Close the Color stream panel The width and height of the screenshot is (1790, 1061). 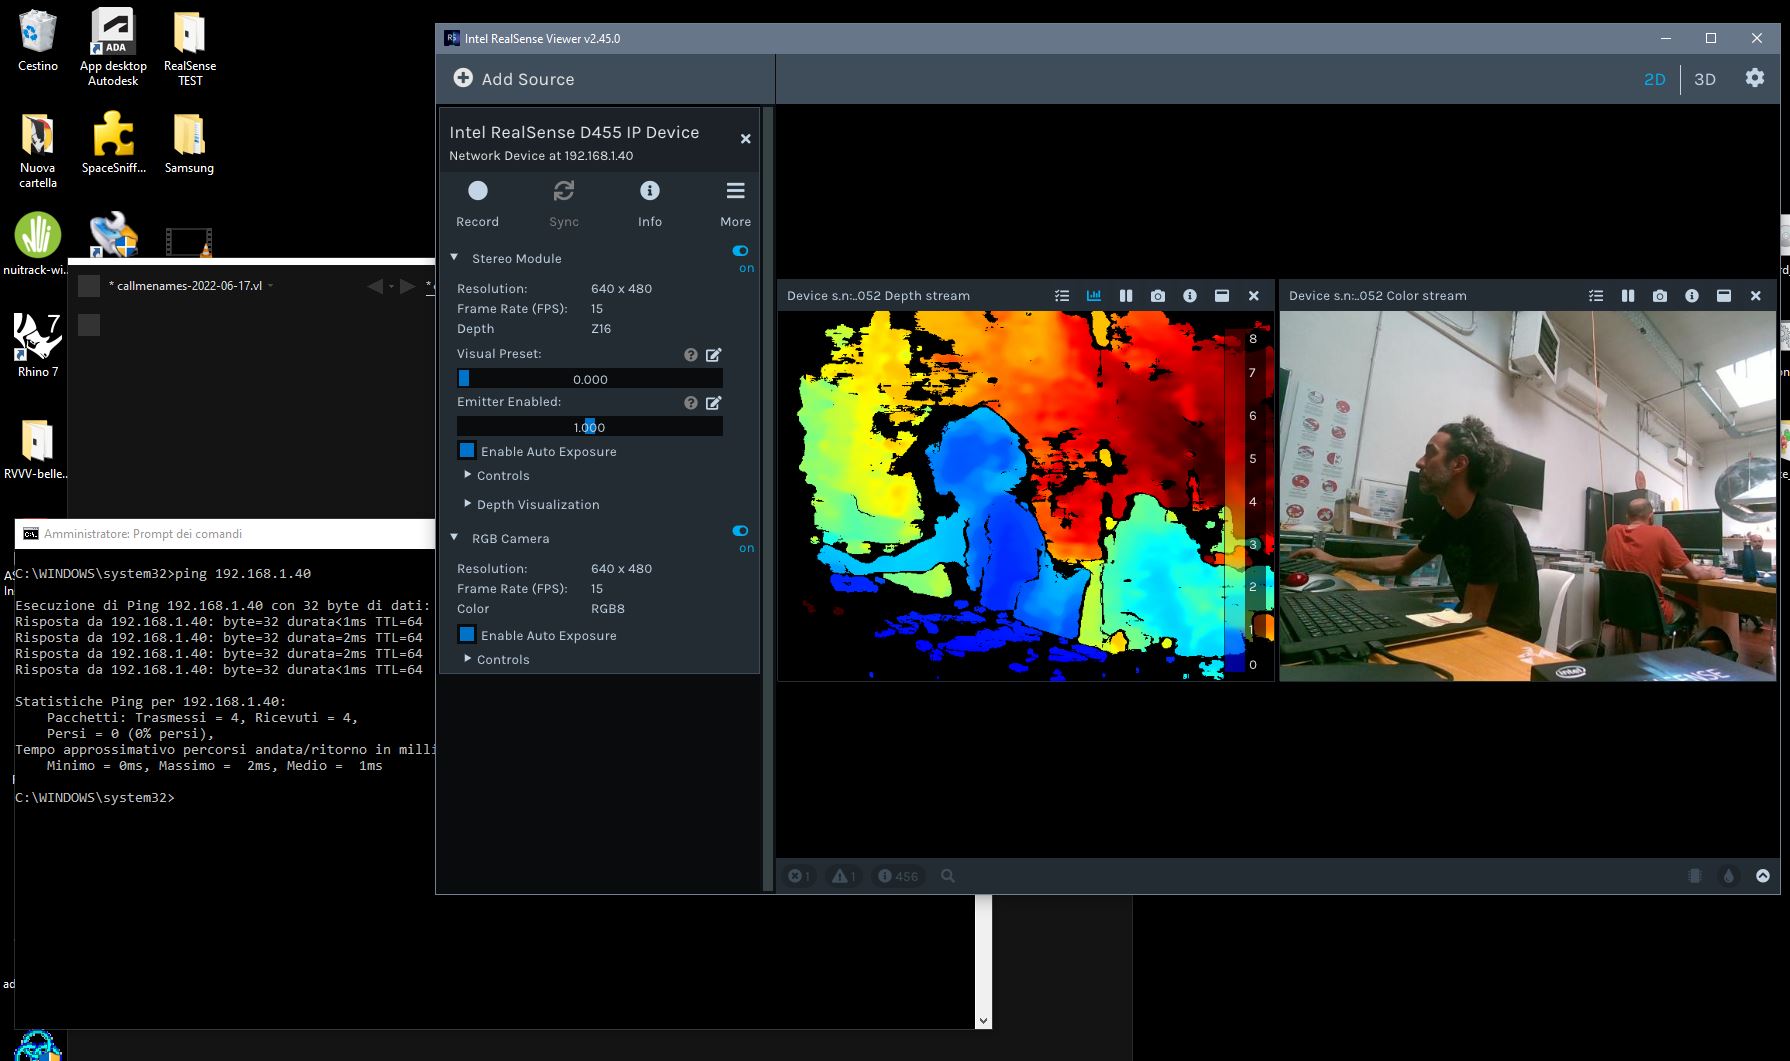[x=1756, y=296]
